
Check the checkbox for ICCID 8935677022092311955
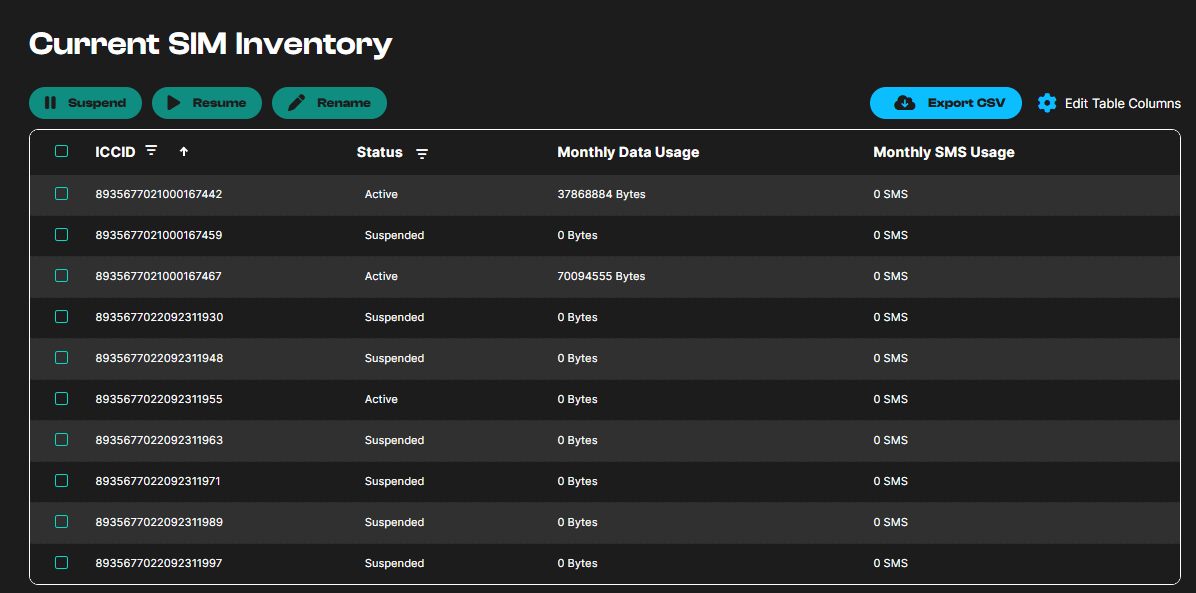61,398
